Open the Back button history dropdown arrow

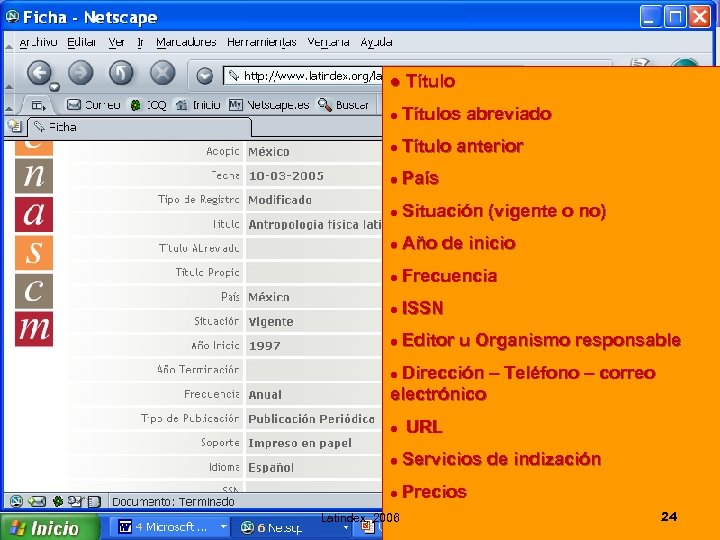(x=55, y=86)
